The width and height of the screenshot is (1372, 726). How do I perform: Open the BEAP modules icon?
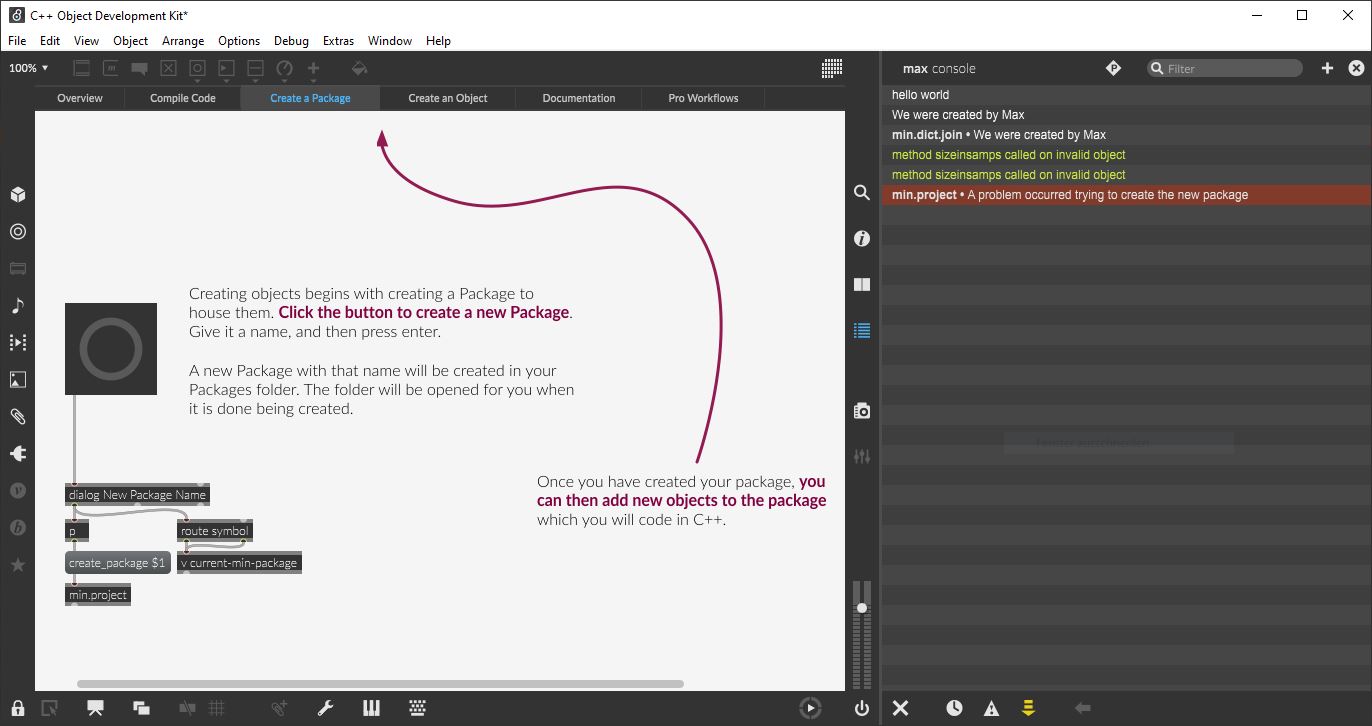point(17,527)
